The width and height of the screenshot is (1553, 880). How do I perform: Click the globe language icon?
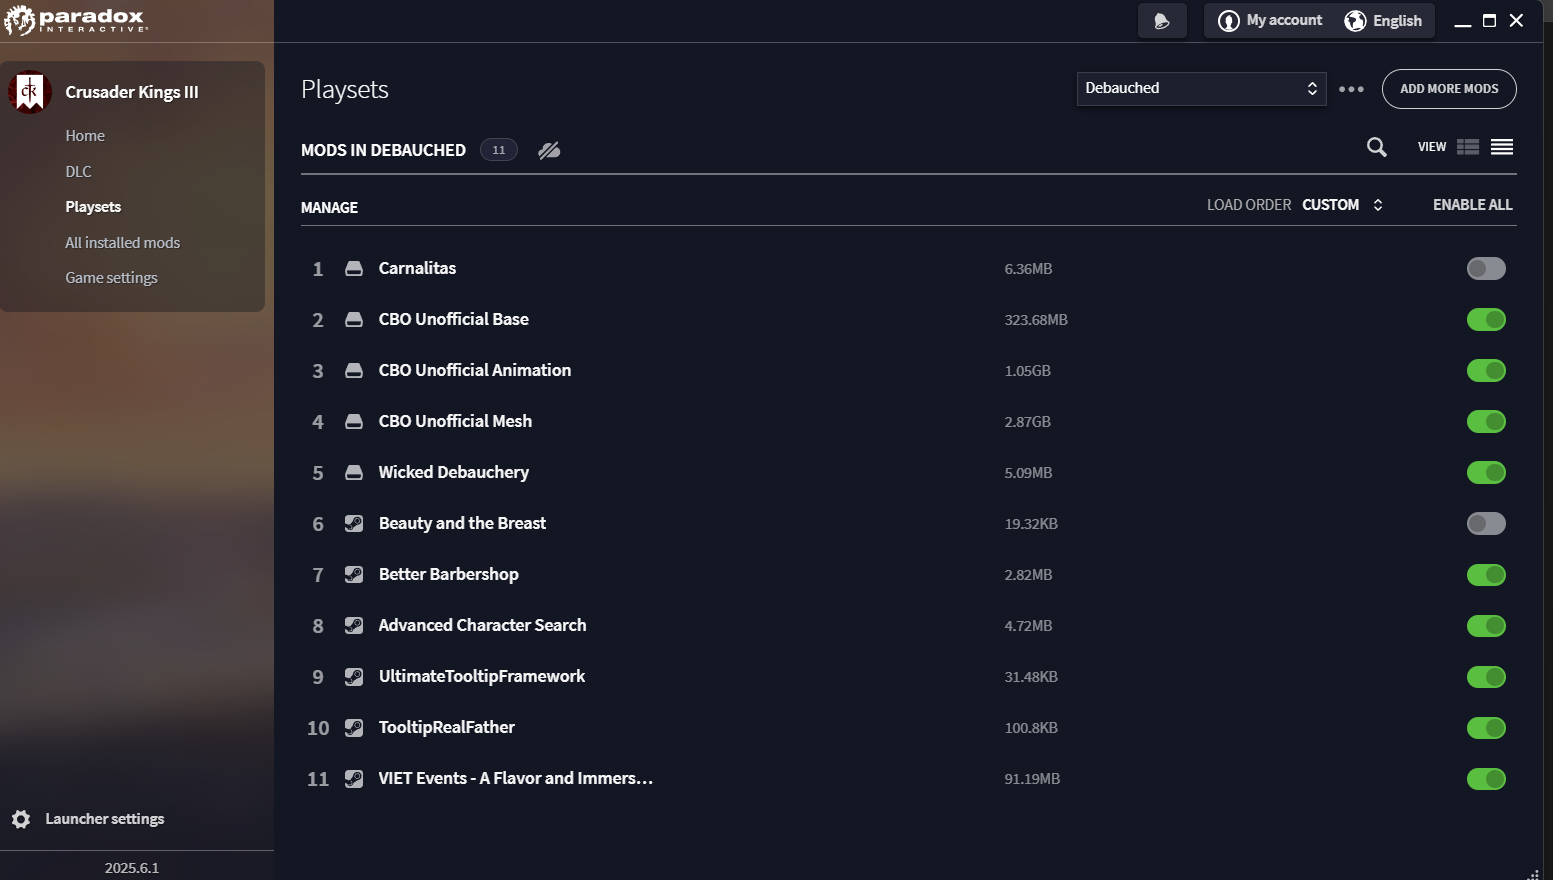pyautogui.click(x=1355, y=21)
